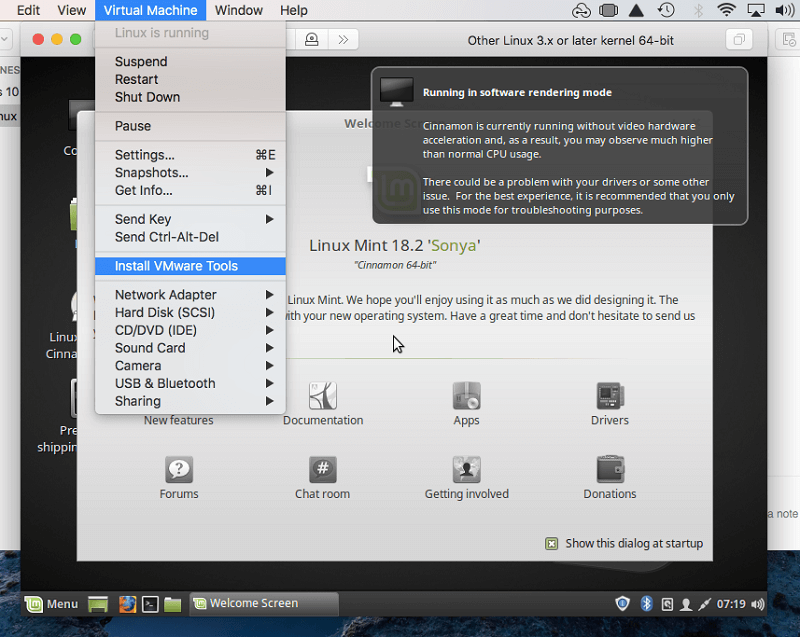This screenshot has height=637, width=800.
Task: Click the AirPlay display icon in menu bar
Action: point(756,10)
